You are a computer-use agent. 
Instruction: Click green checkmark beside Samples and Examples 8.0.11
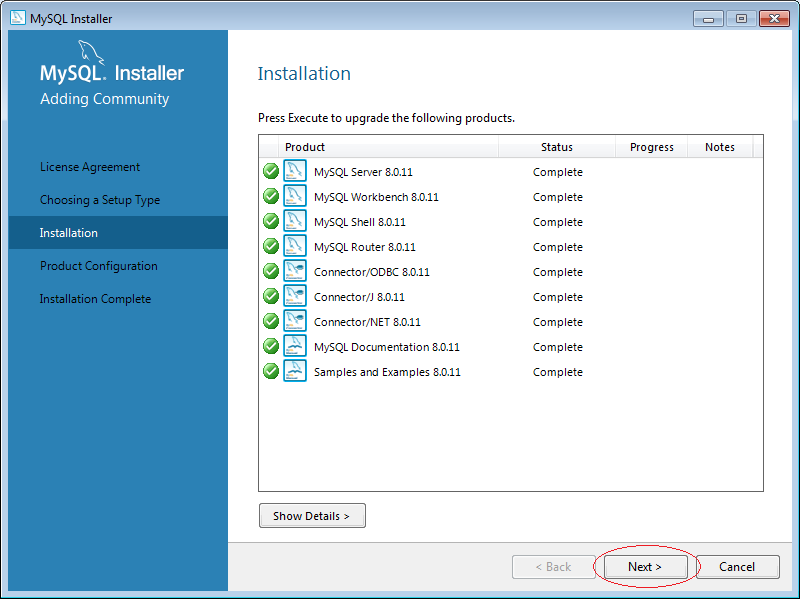point(271,371)
